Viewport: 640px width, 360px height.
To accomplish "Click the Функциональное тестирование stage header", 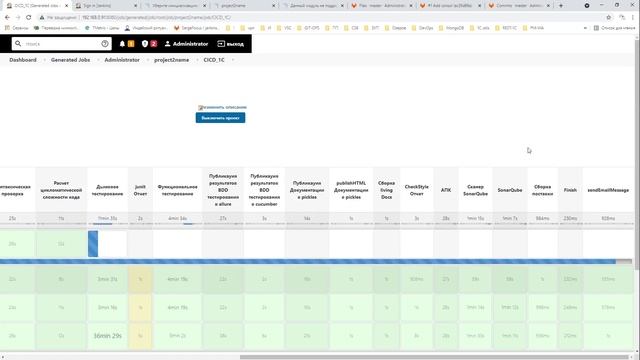I will pos(178,190).
